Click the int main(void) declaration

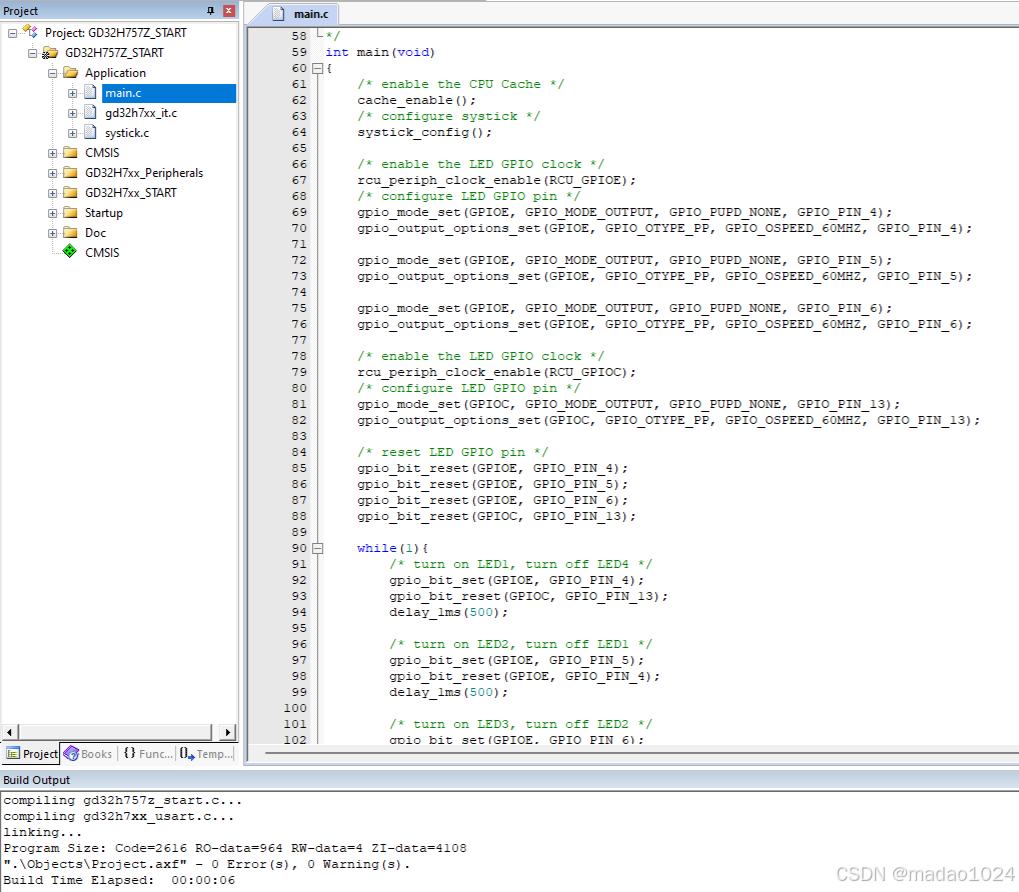click(x=380, y=52)
